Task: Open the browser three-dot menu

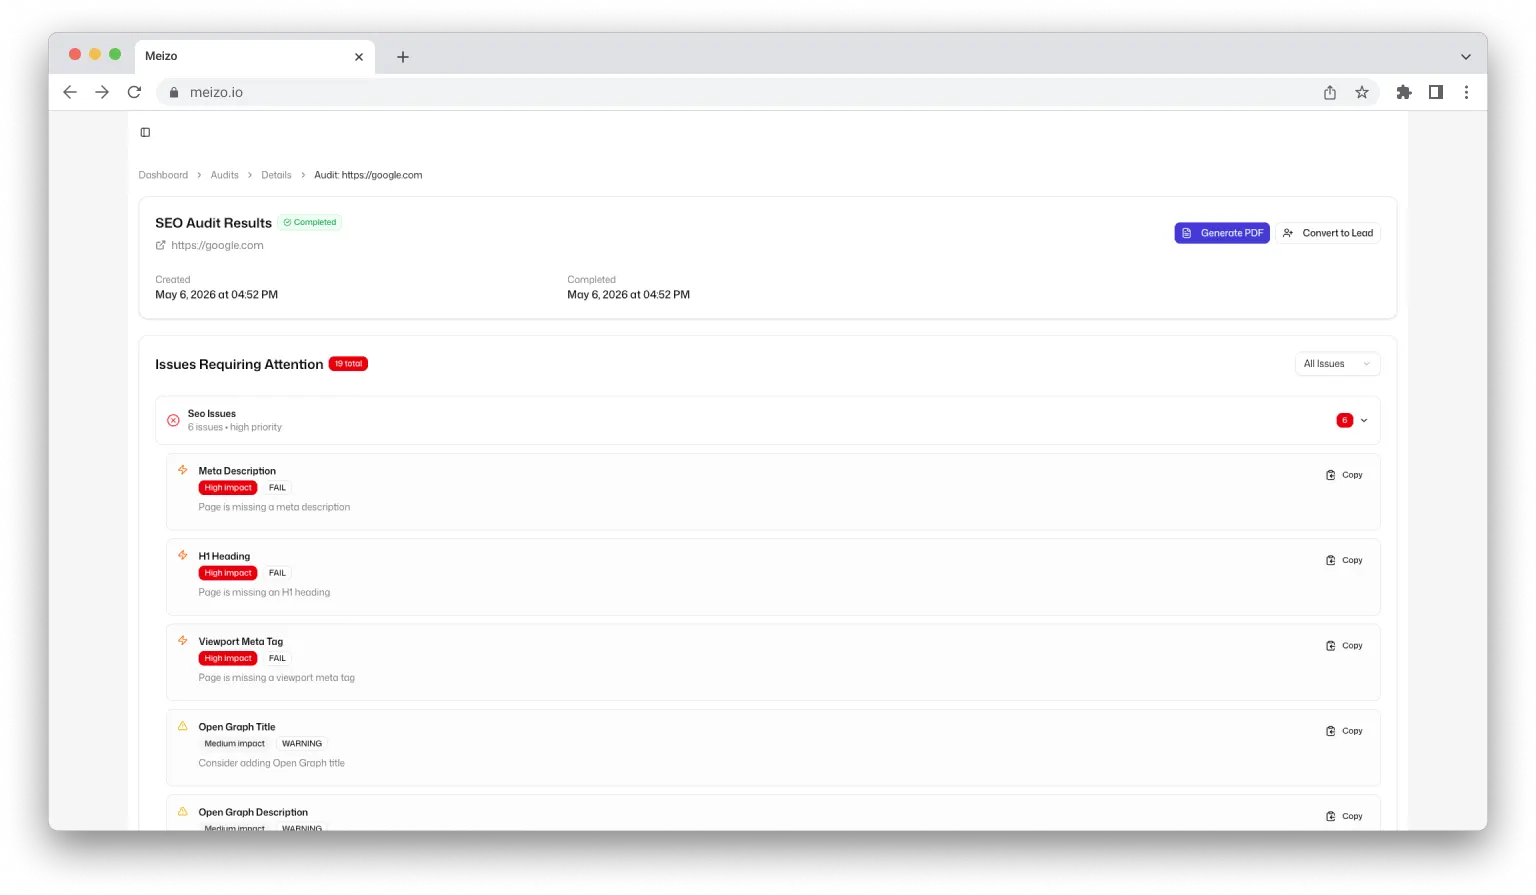Action: coord(1467,92)
